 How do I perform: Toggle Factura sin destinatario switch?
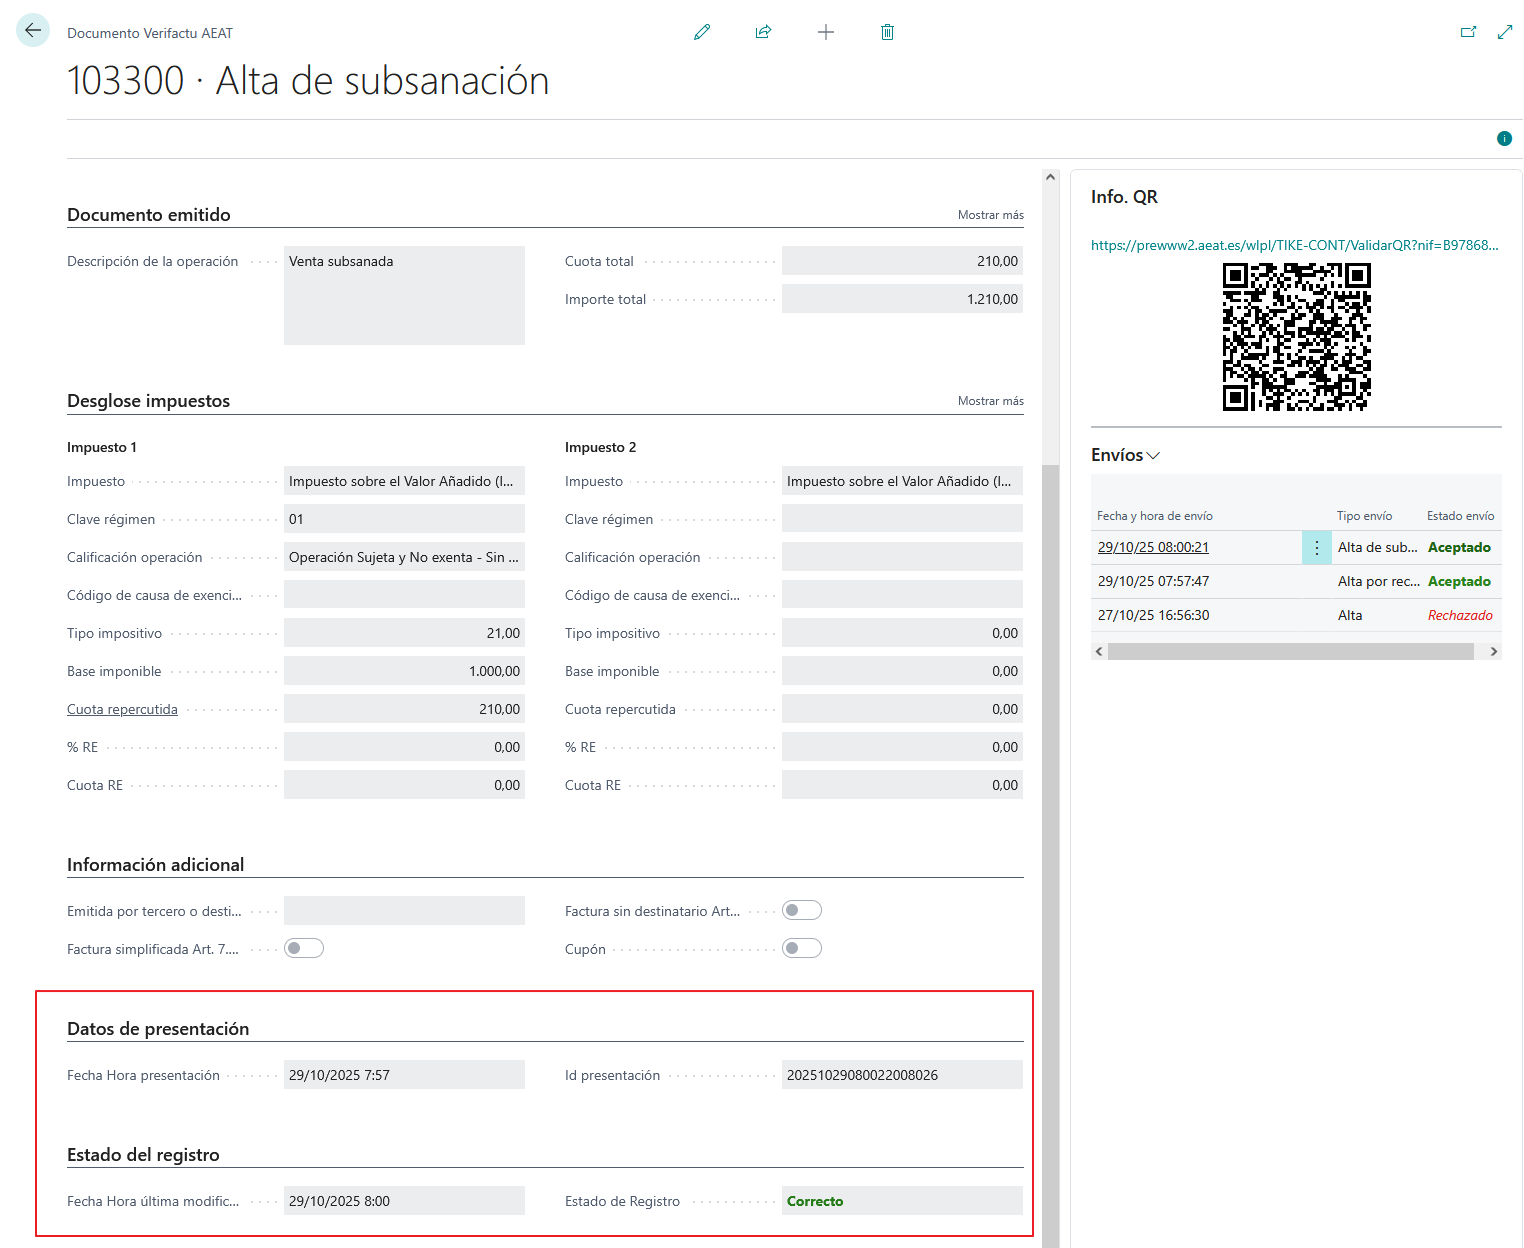(x=802, y=911)
